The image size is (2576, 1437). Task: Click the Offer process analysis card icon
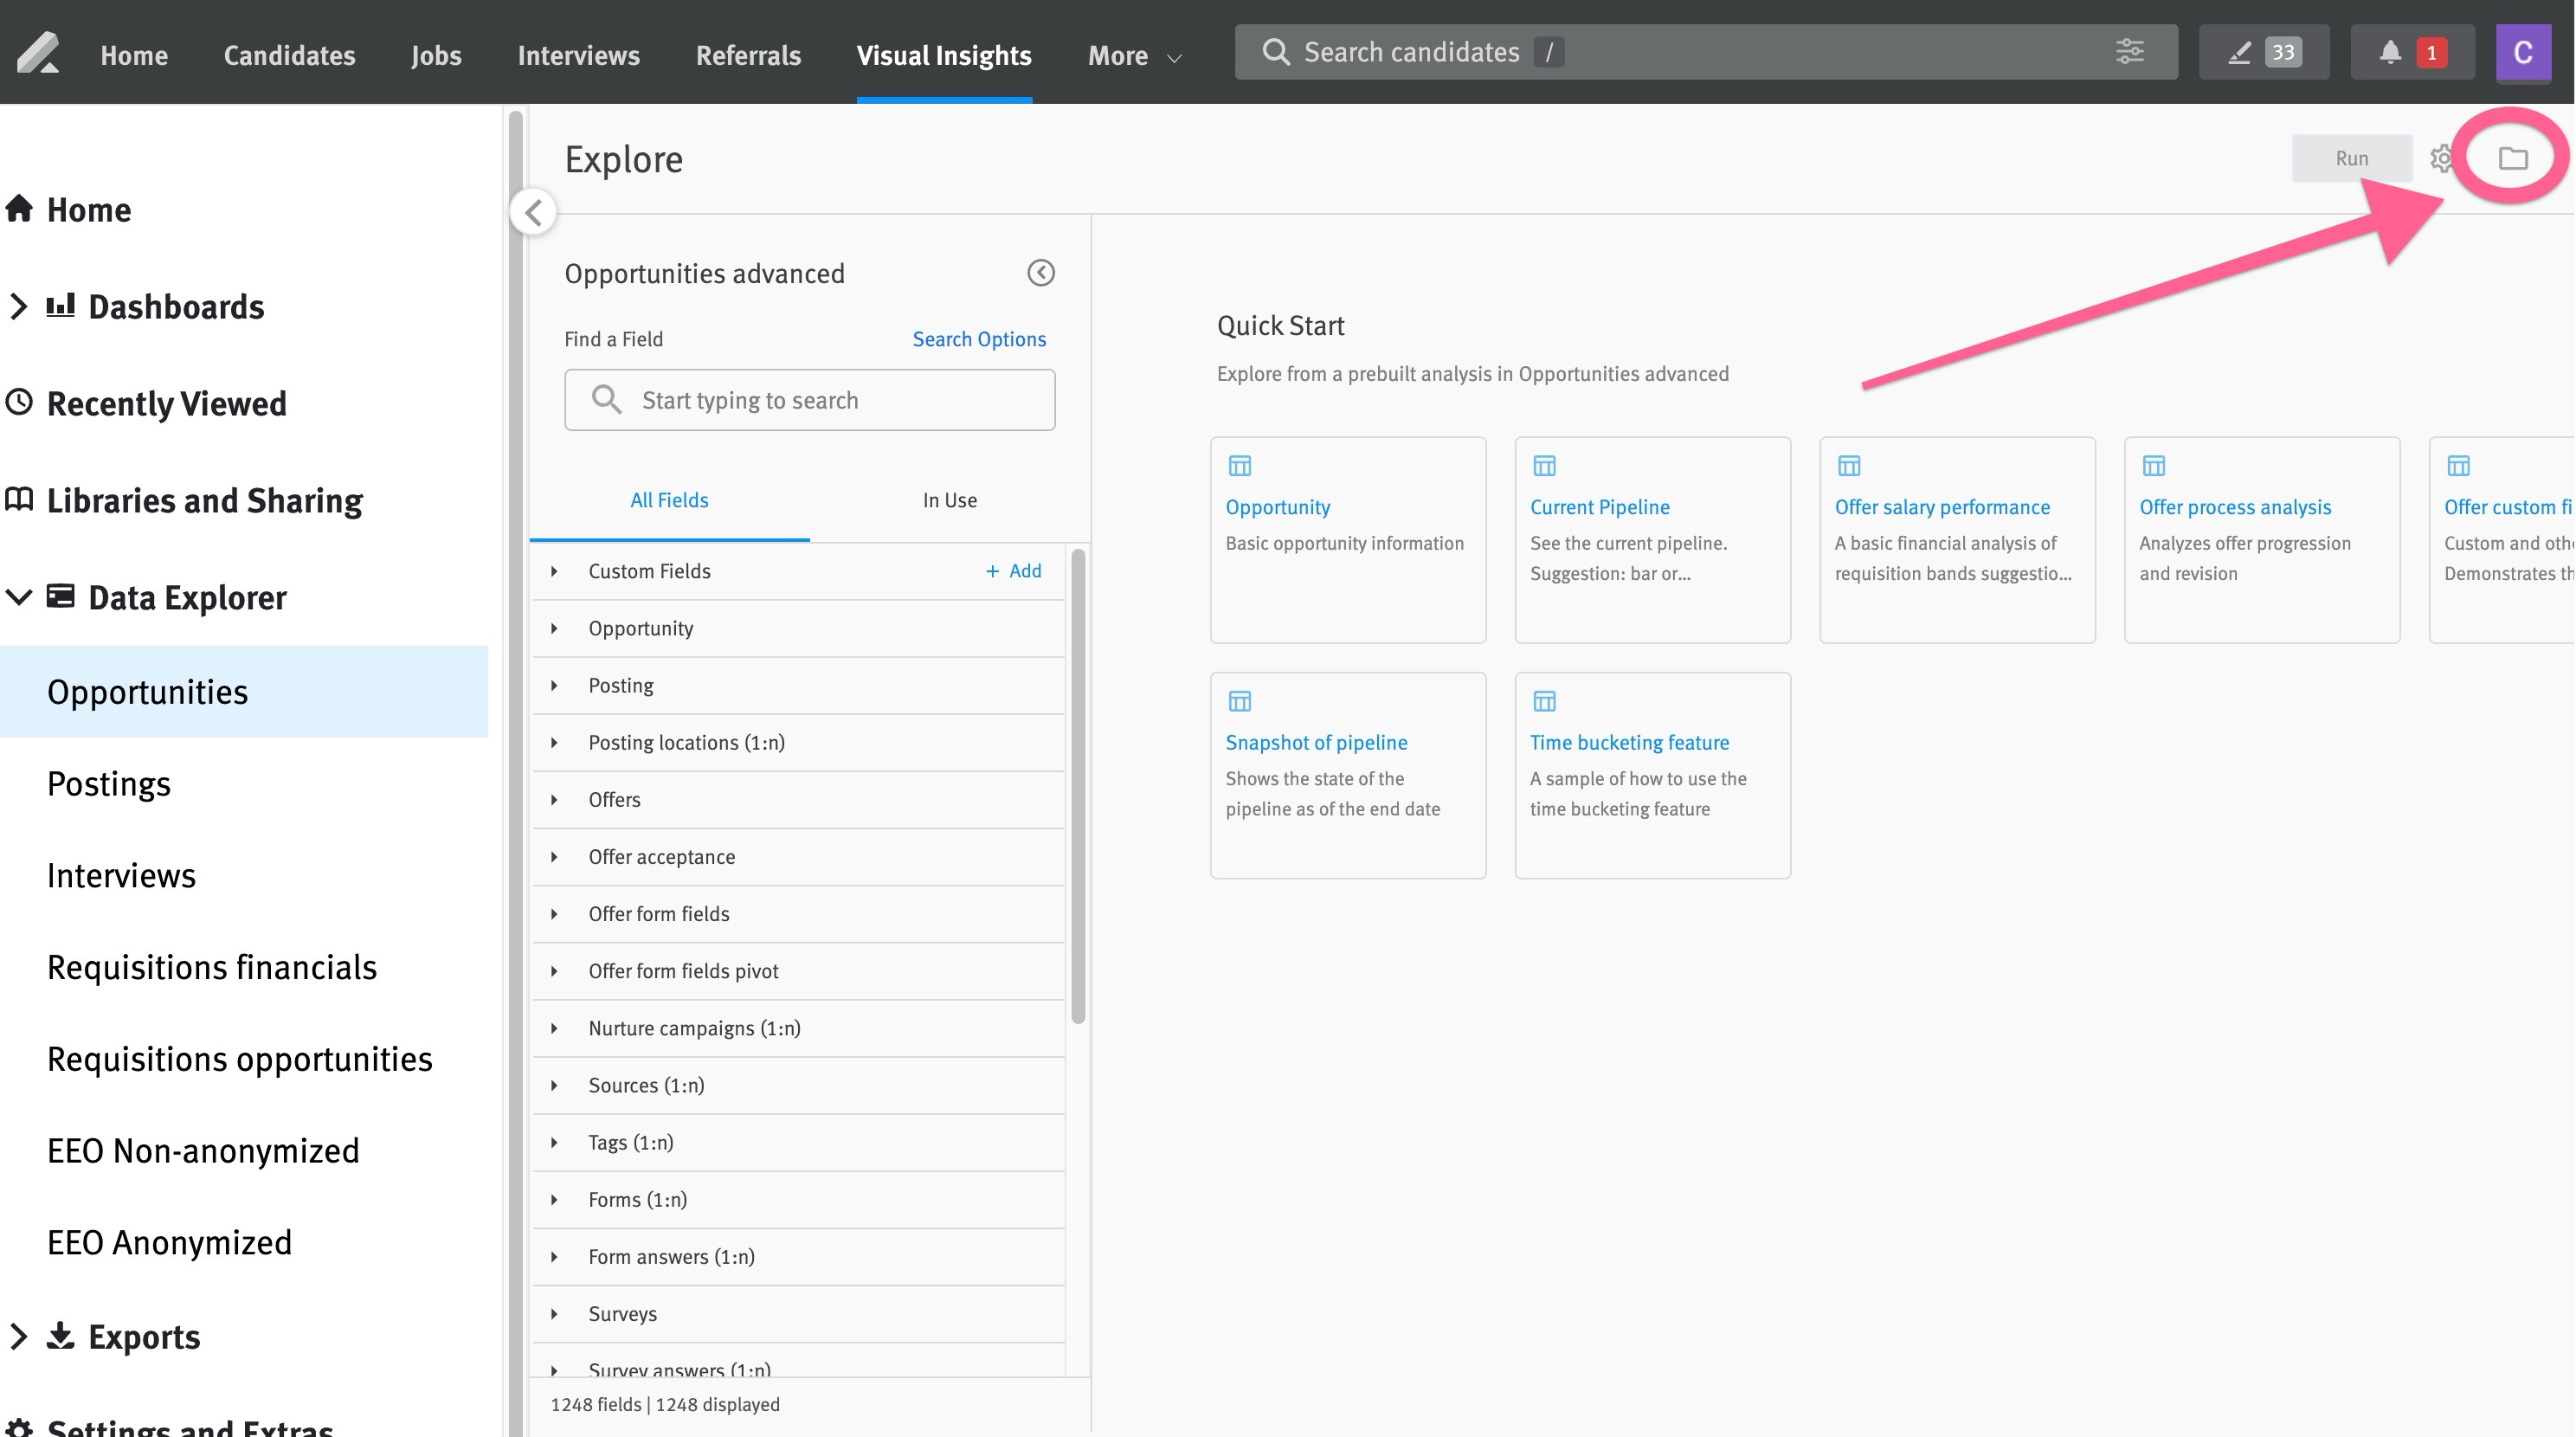coord(2153,466)
